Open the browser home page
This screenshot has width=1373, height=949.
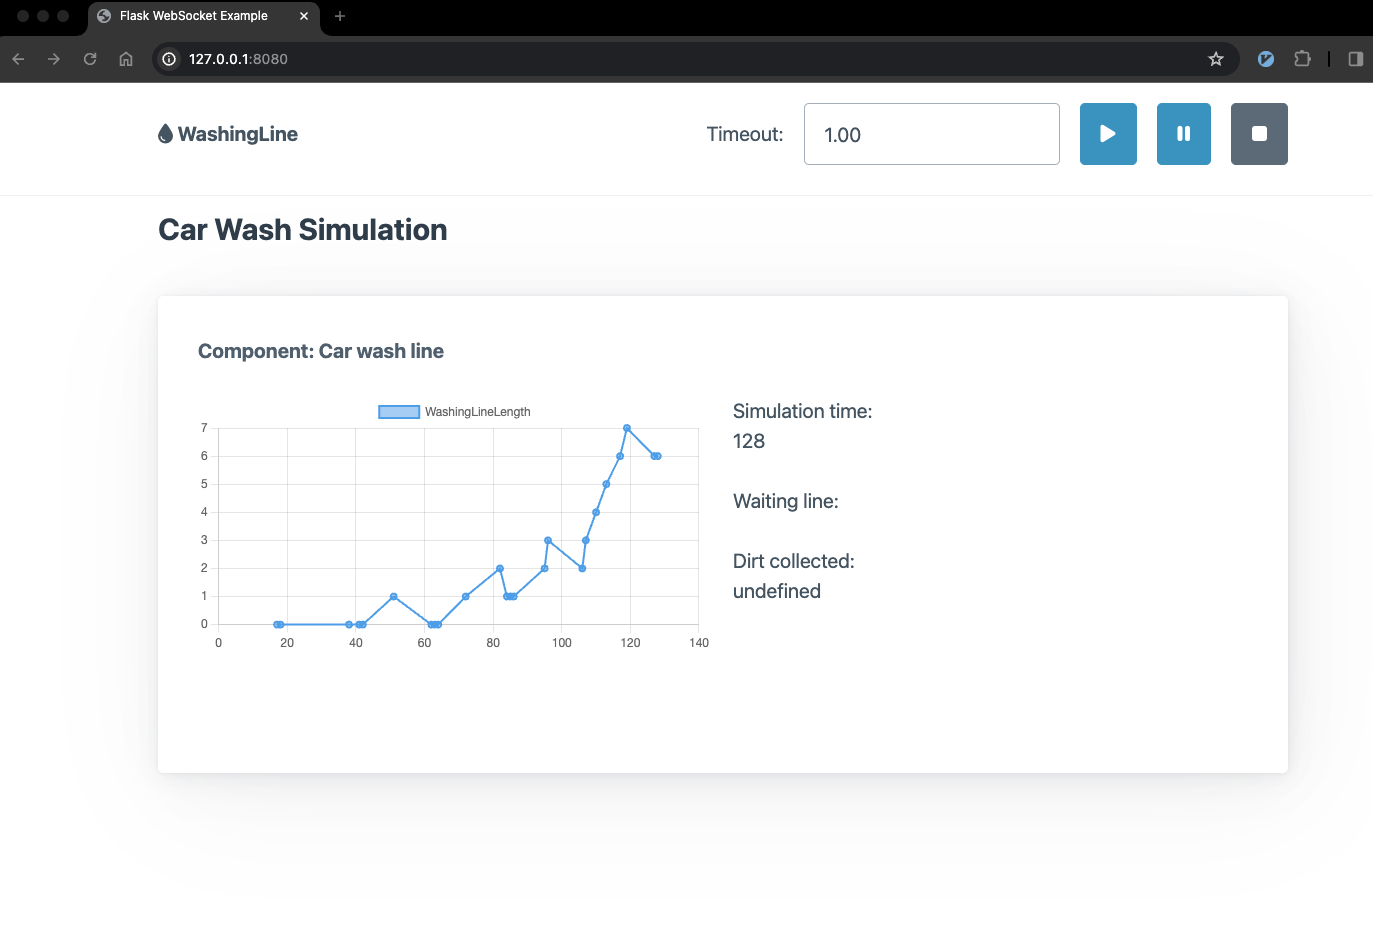(x=126, y=59)
